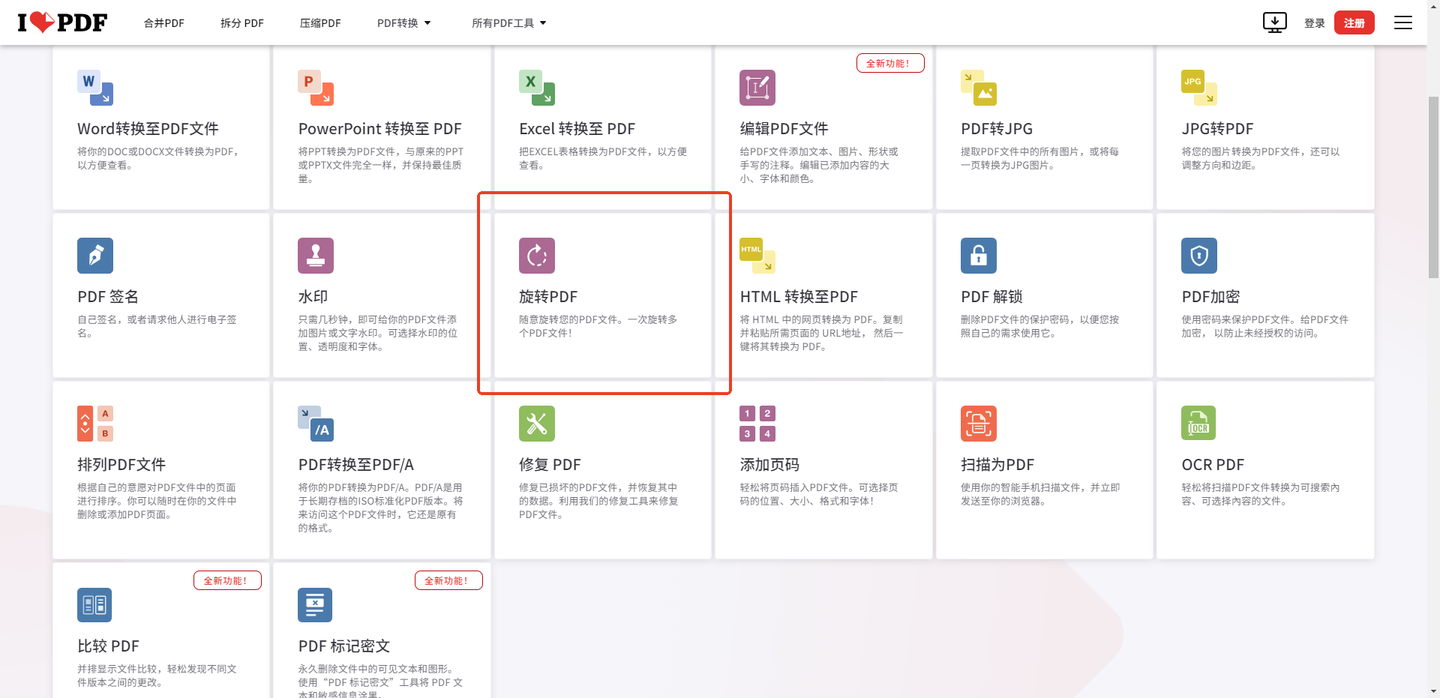The image size is (1440, 698).
Task: Choose the PDF加密 title
Action: tap(1211, 297)
